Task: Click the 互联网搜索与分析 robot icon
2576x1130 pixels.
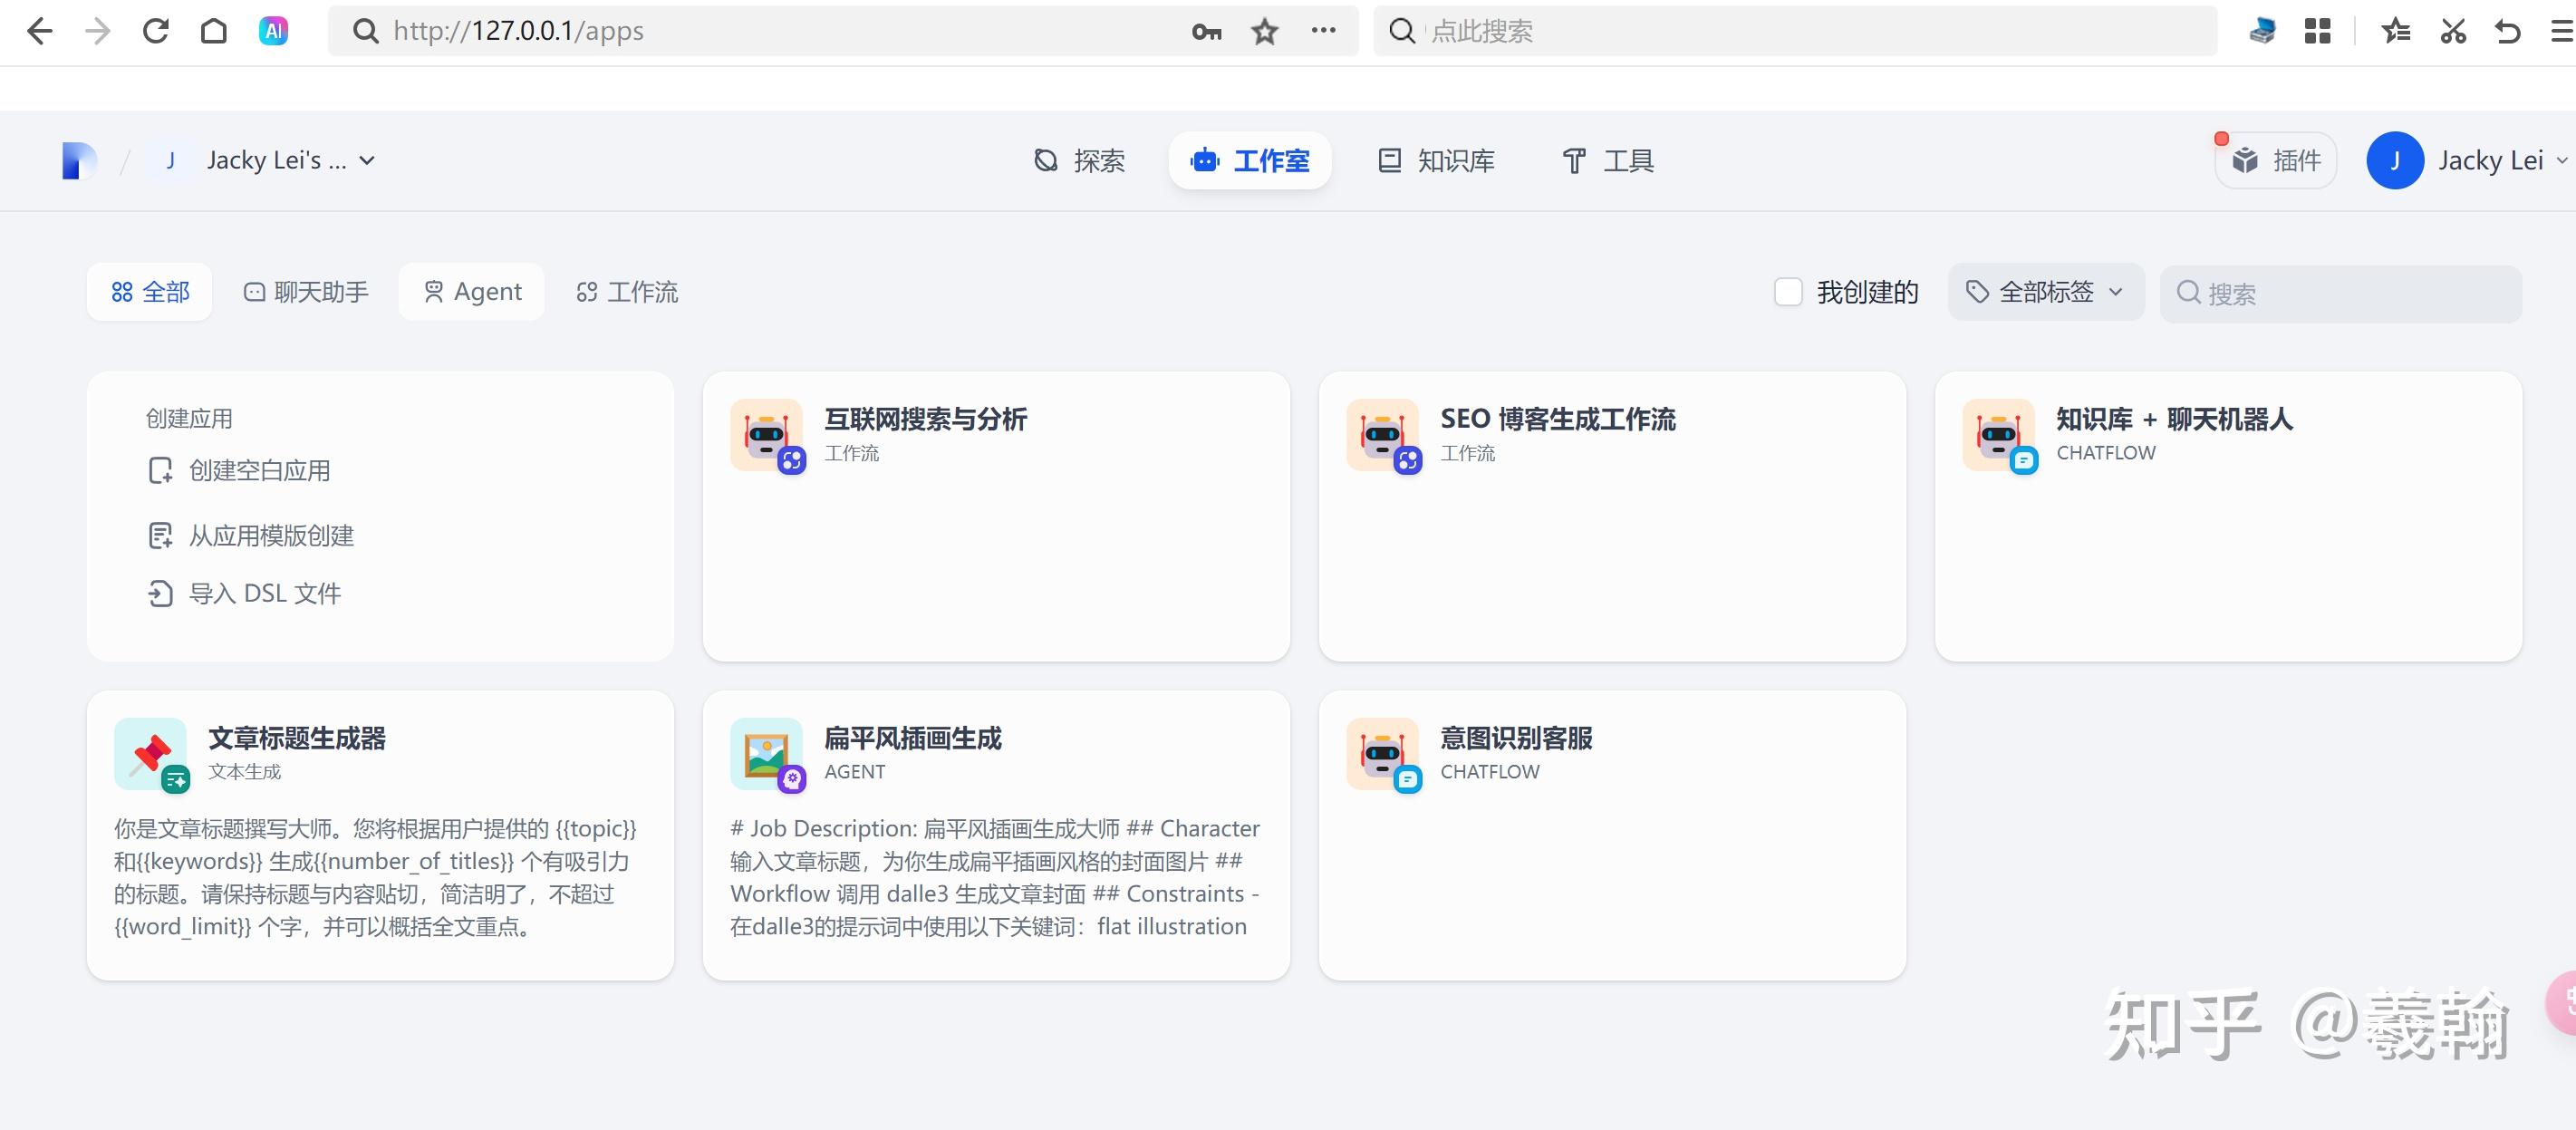Action: coord(766,435)
